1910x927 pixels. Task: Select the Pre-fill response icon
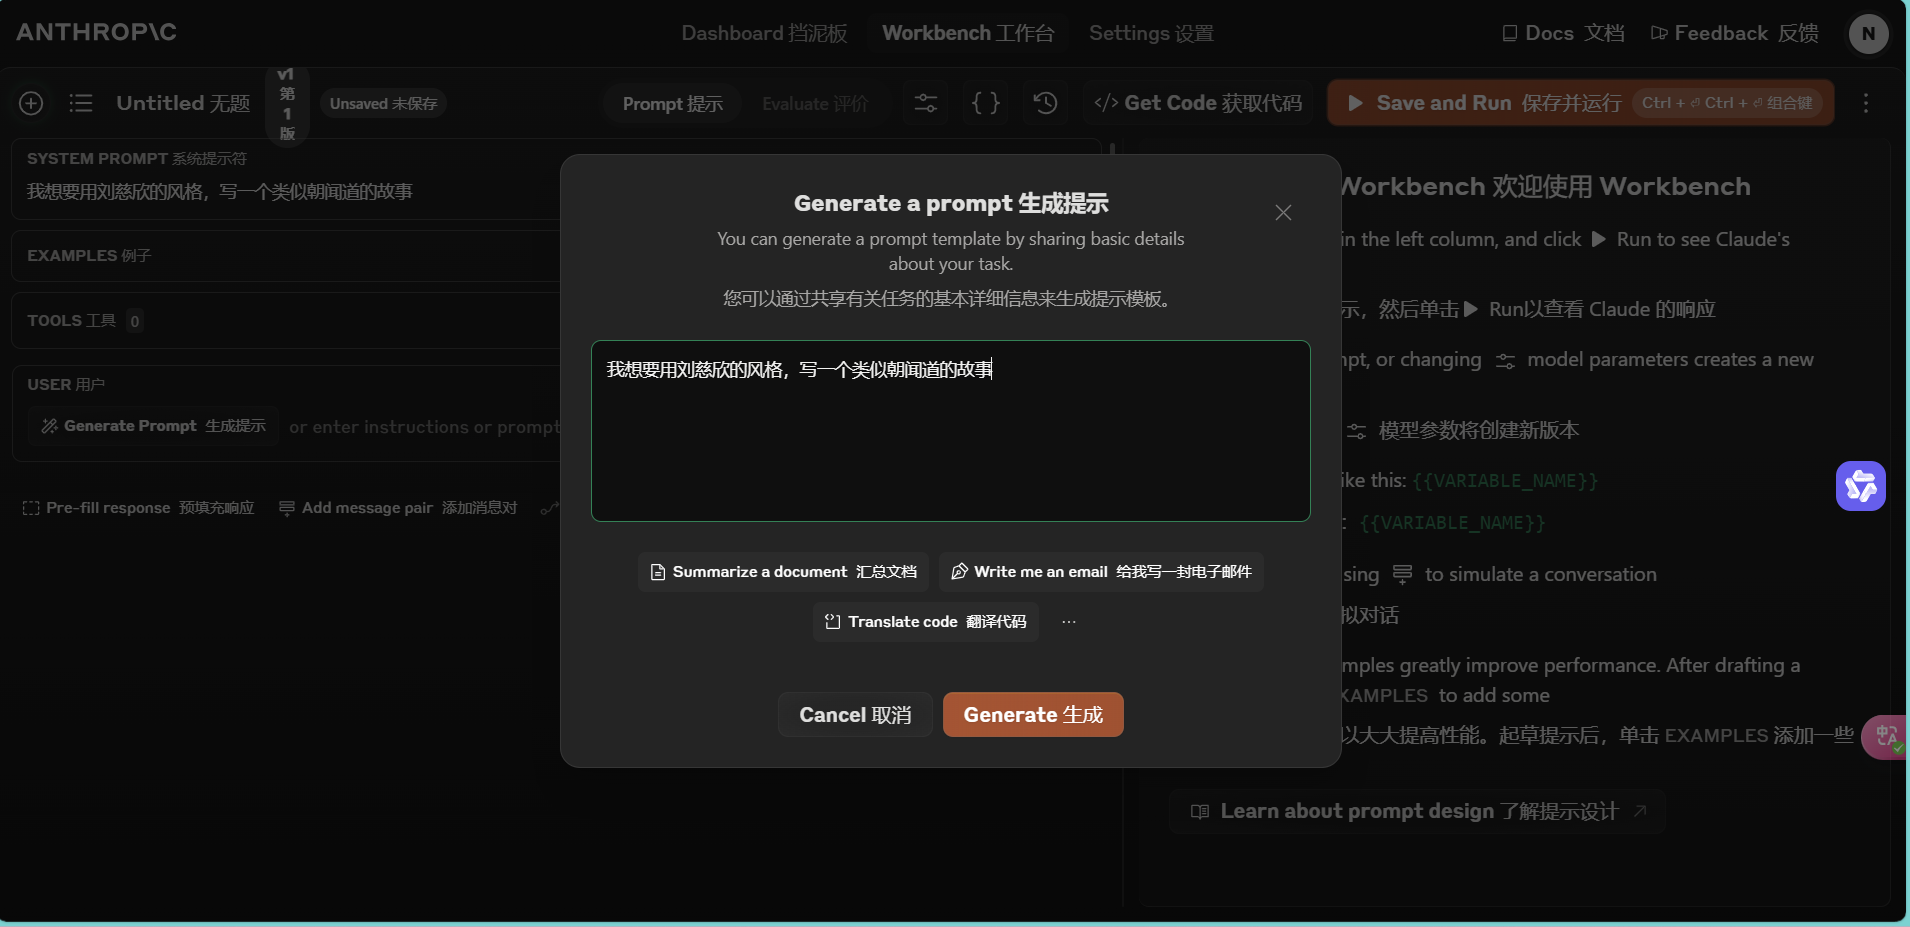[29, 508]
